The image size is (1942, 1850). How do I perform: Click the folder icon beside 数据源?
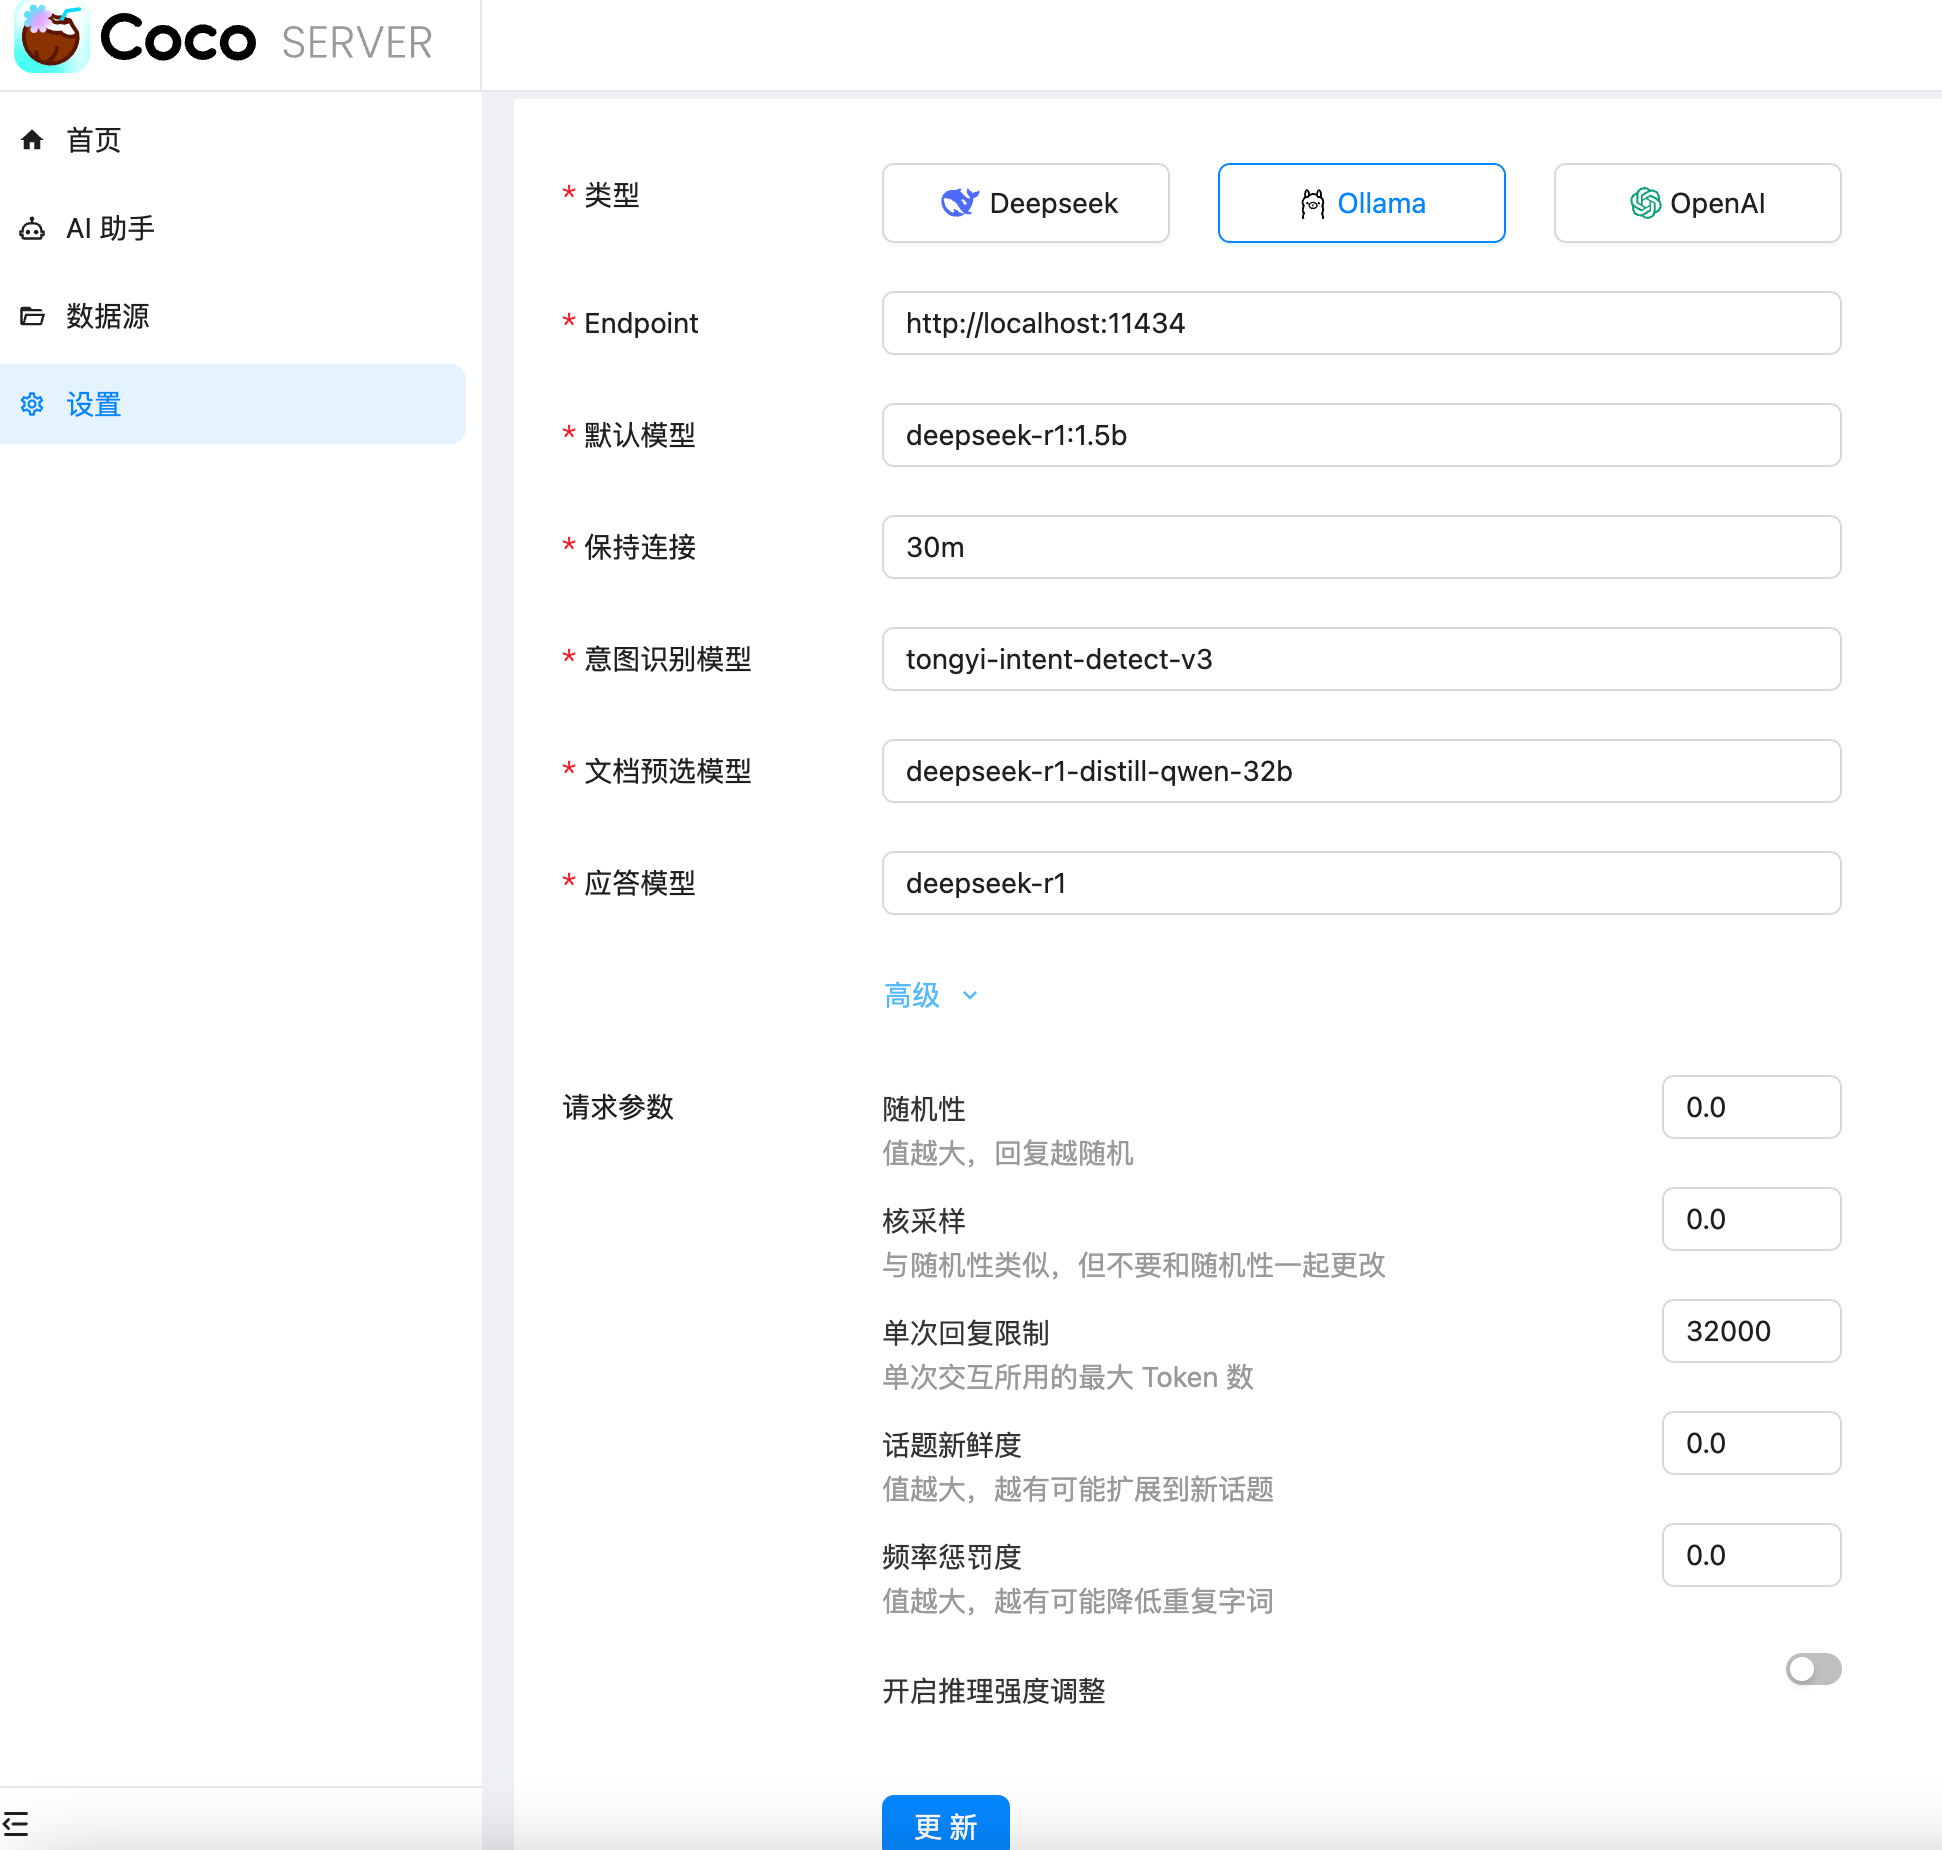[x=32, y=317]
